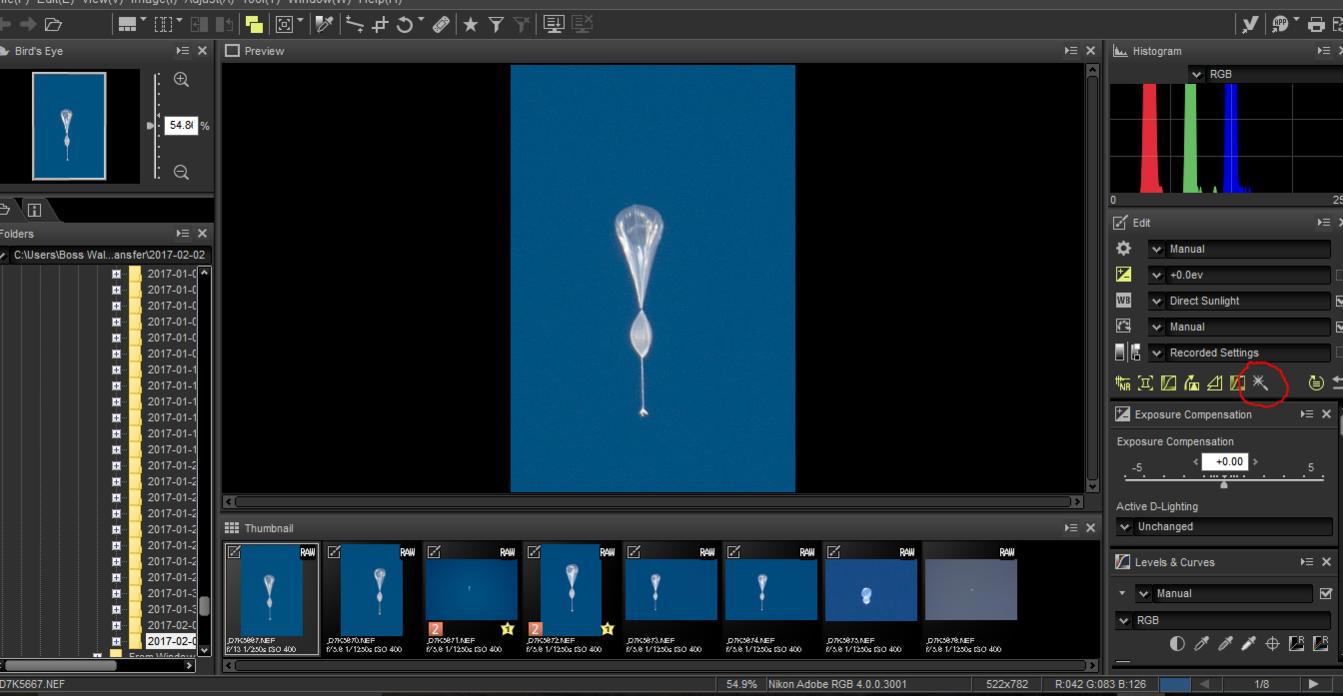
Task: Zoom in using Bird's Eye magnifier plus
Action: pos(181,80)
